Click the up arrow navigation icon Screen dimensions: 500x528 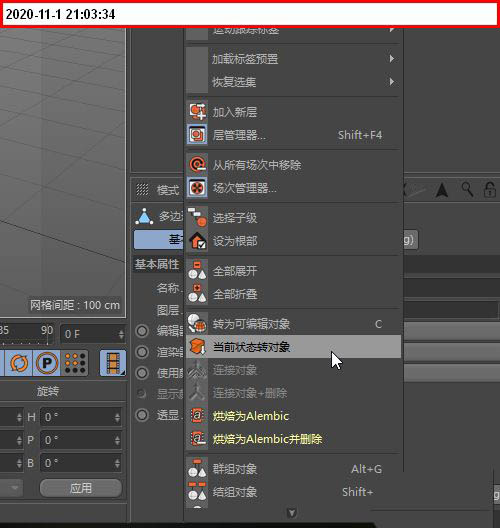click(x=442, y=190)
